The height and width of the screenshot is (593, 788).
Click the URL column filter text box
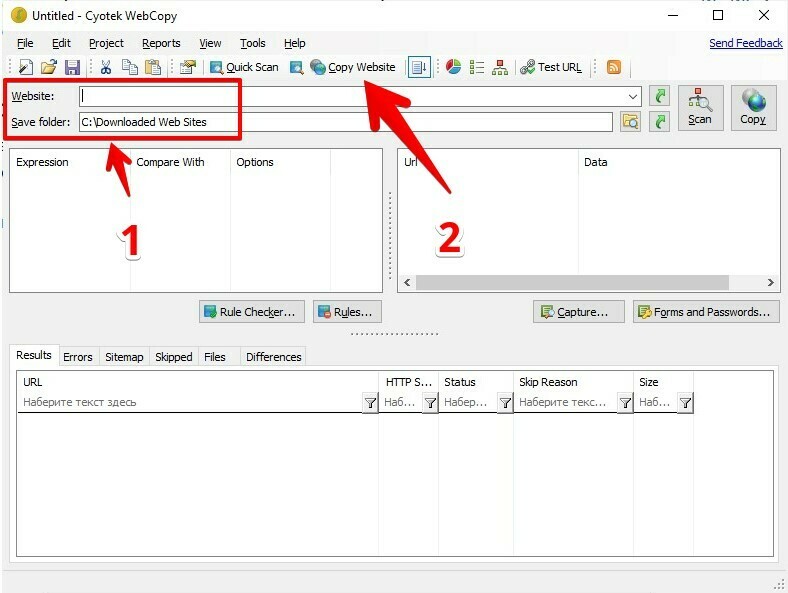[x=190, y=403]
